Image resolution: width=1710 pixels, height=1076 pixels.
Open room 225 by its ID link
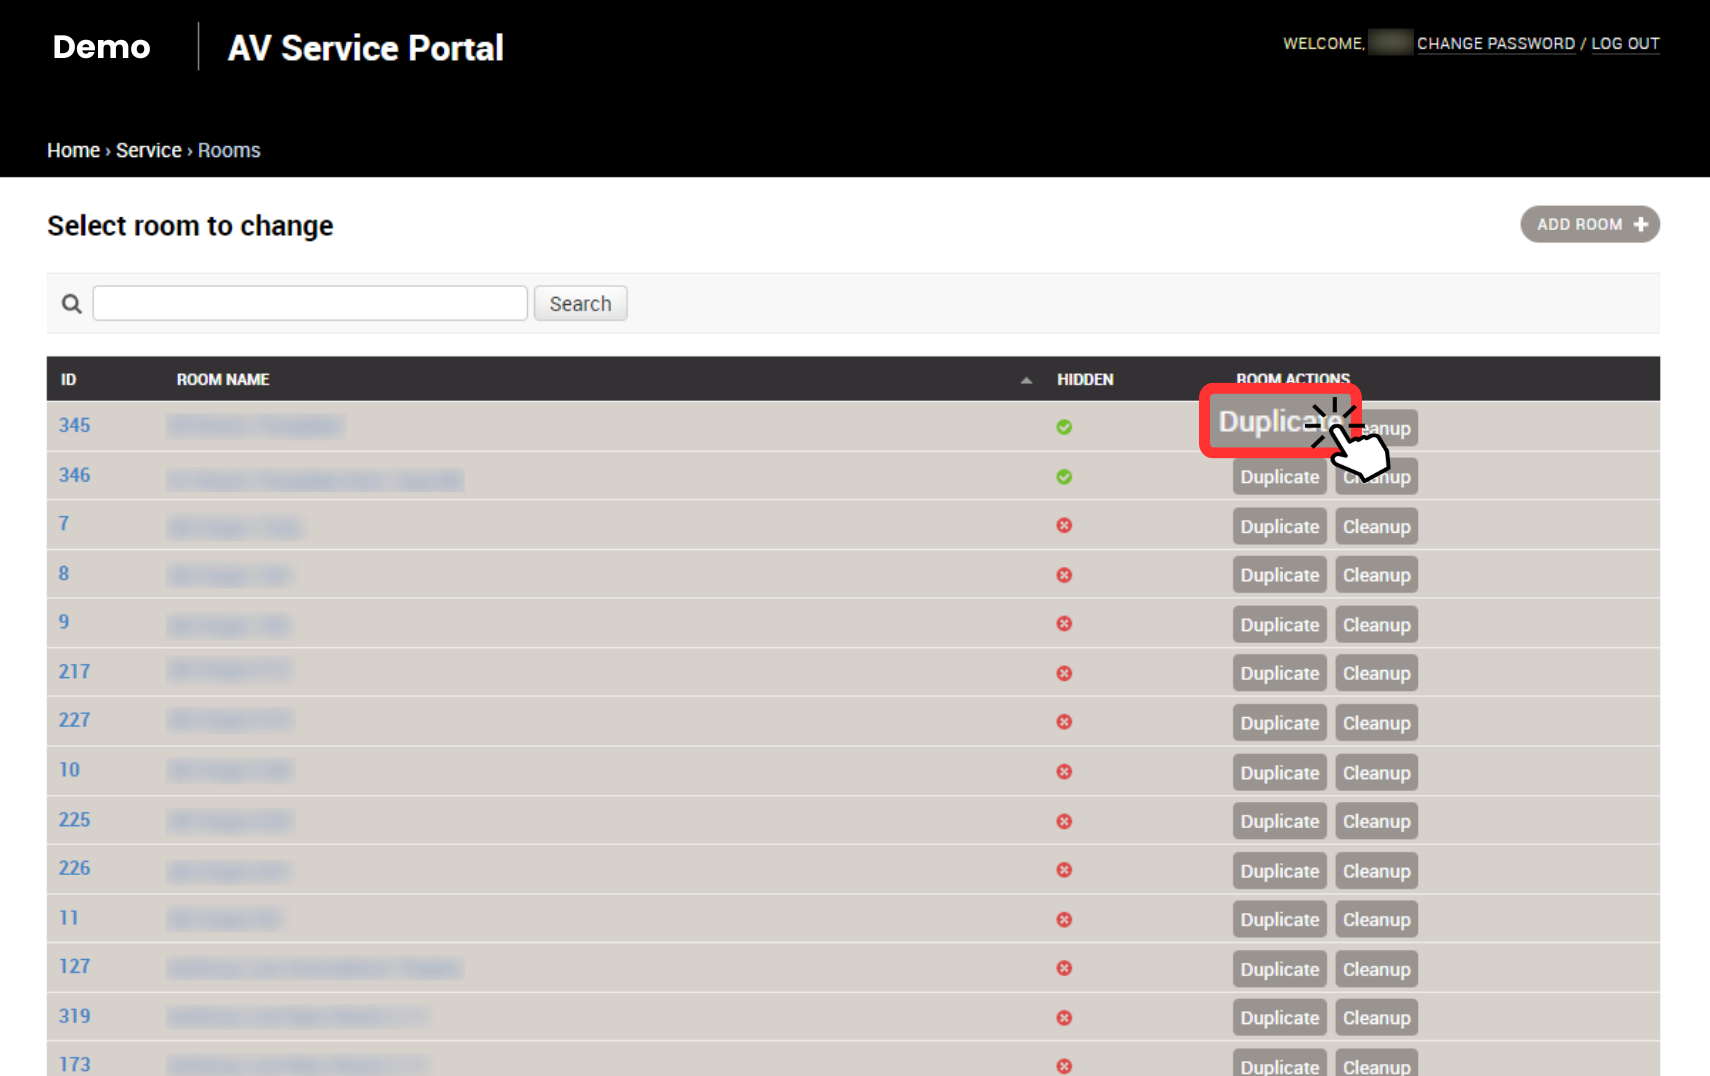(74, 819)
